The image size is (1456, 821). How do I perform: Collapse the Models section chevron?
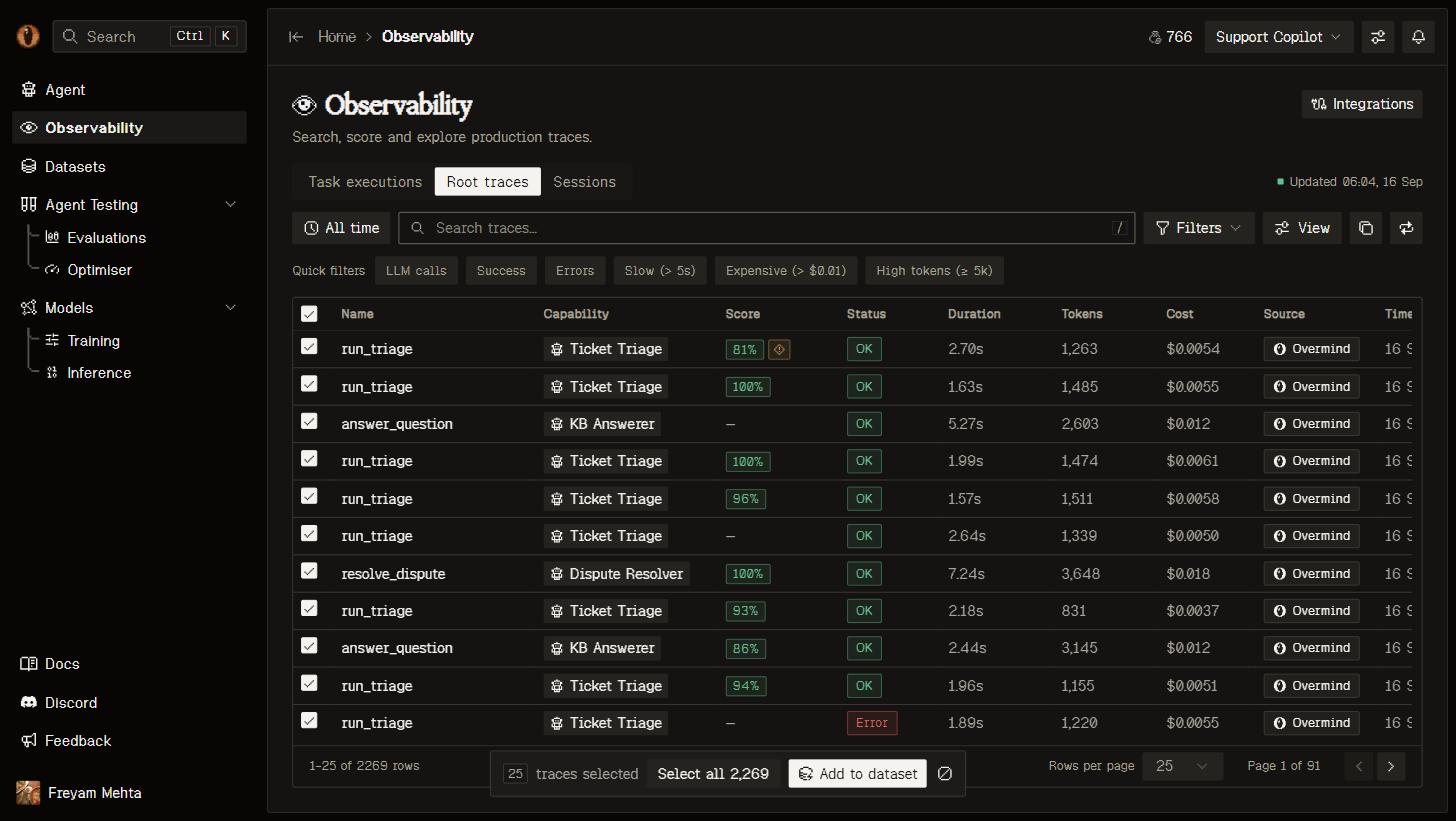pyautogui.click(x=230, y=308)
